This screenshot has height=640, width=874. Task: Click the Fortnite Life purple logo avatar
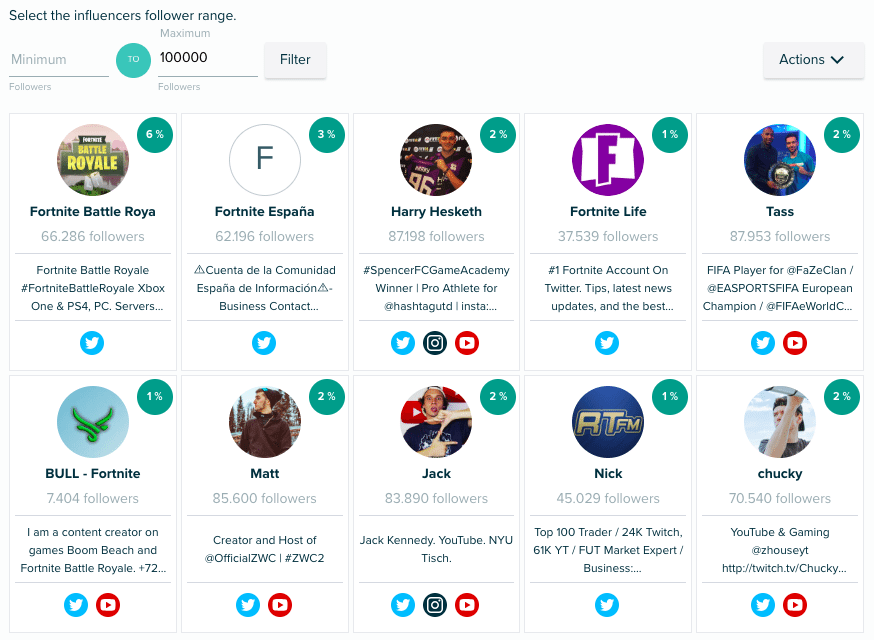(x=608, y=160)
